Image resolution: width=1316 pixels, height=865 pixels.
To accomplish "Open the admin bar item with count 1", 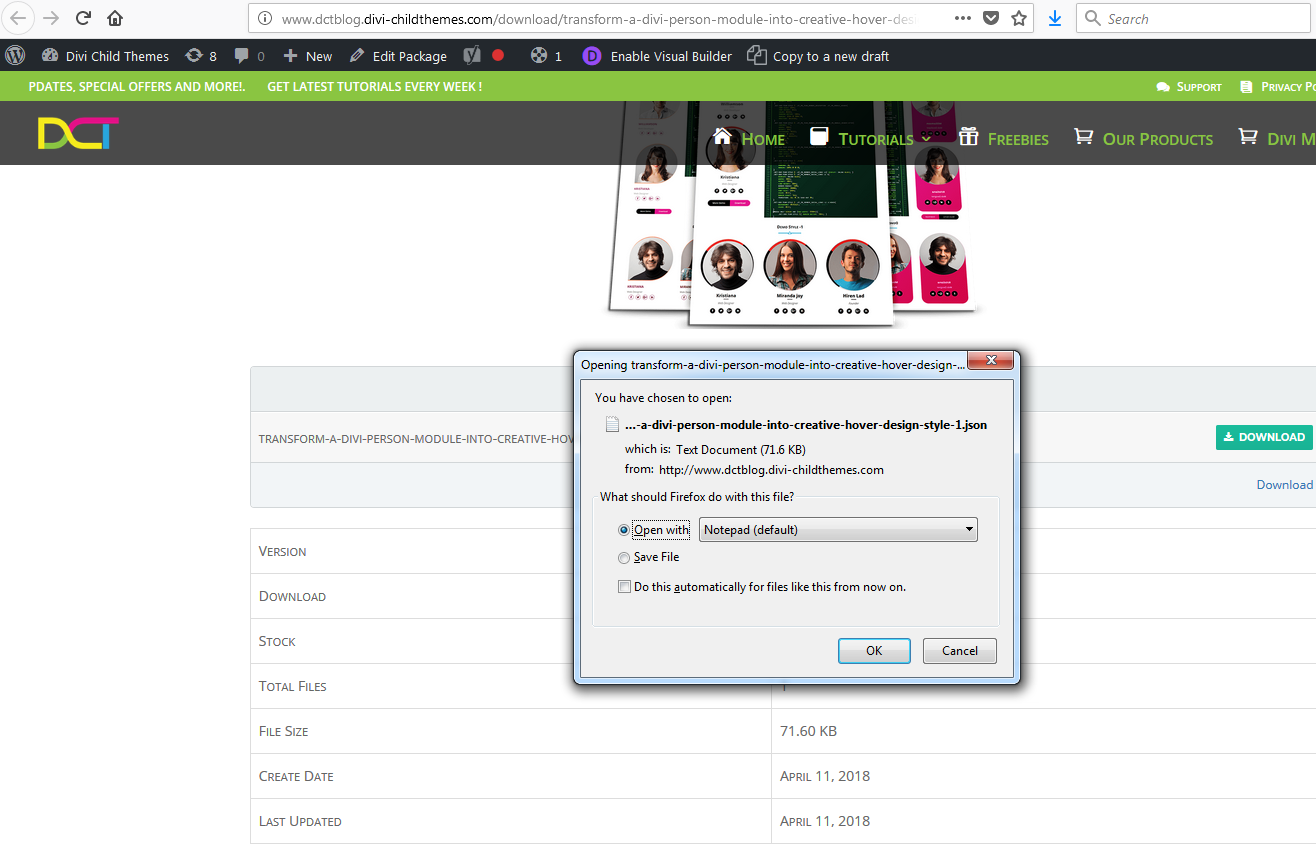I will (546, 56).
